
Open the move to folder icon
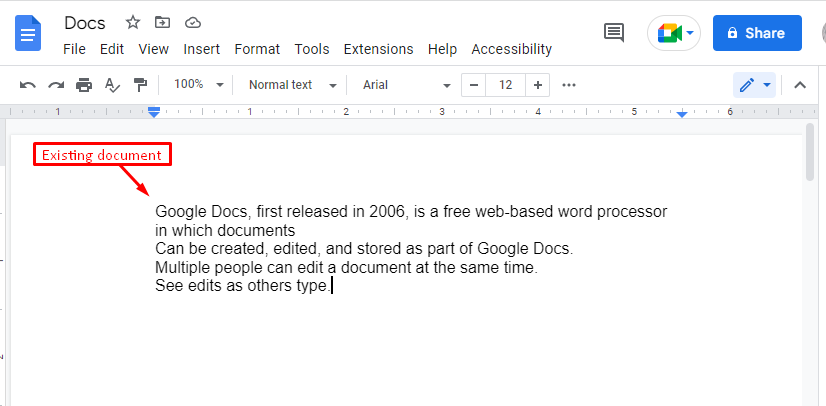click(162, 22)
